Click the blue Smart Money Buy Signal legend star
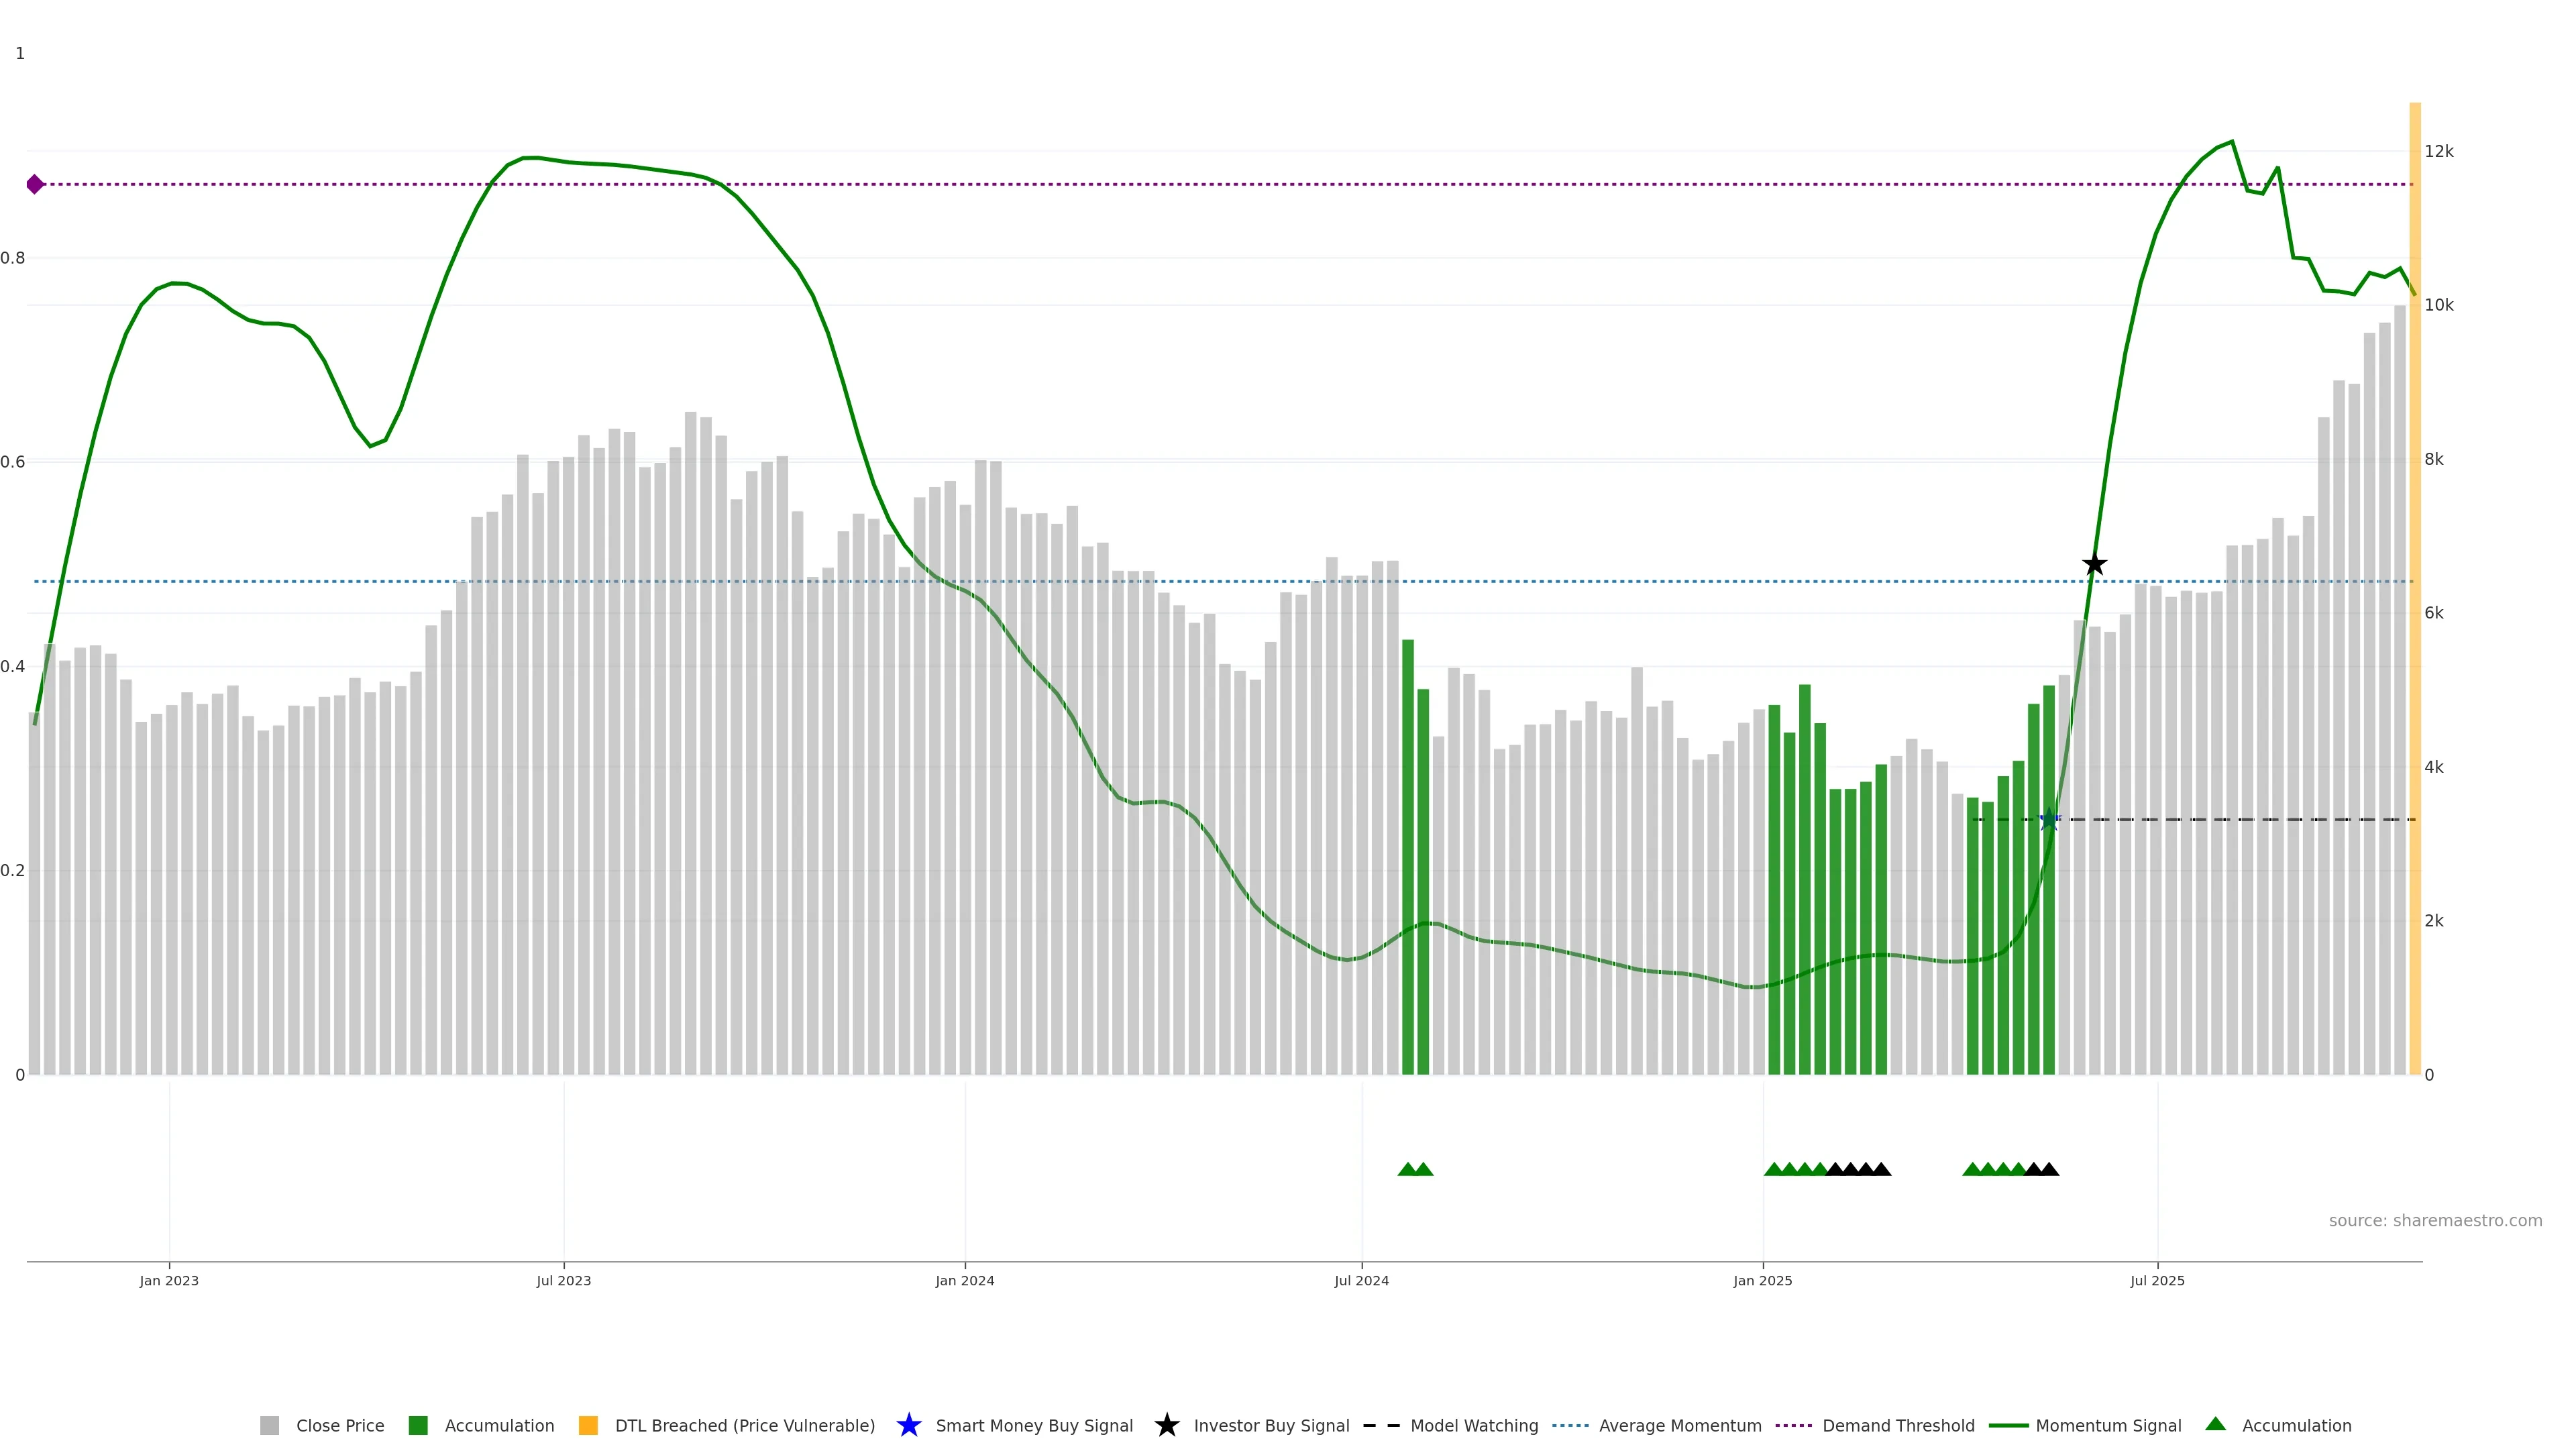This screenshot has width=2576, height=1449. pos(908,1425)
